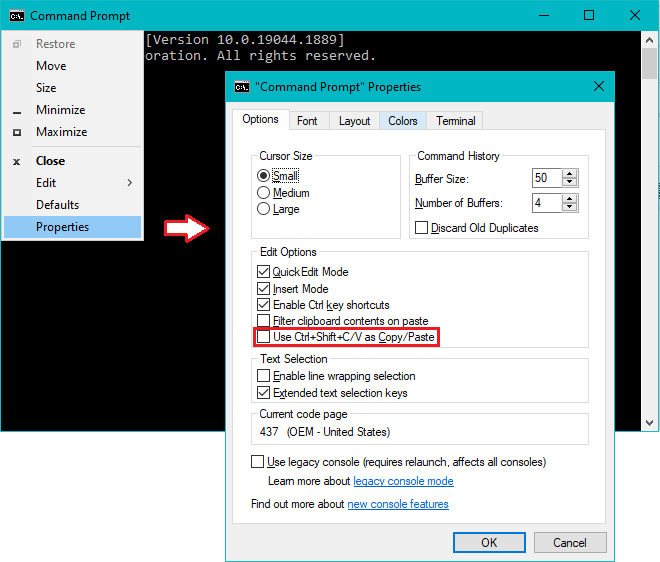This screenshot has width=660, height=562.
Task: Disable Enable Ctrl key shortcuts checkbox
Action: (263, 304)
